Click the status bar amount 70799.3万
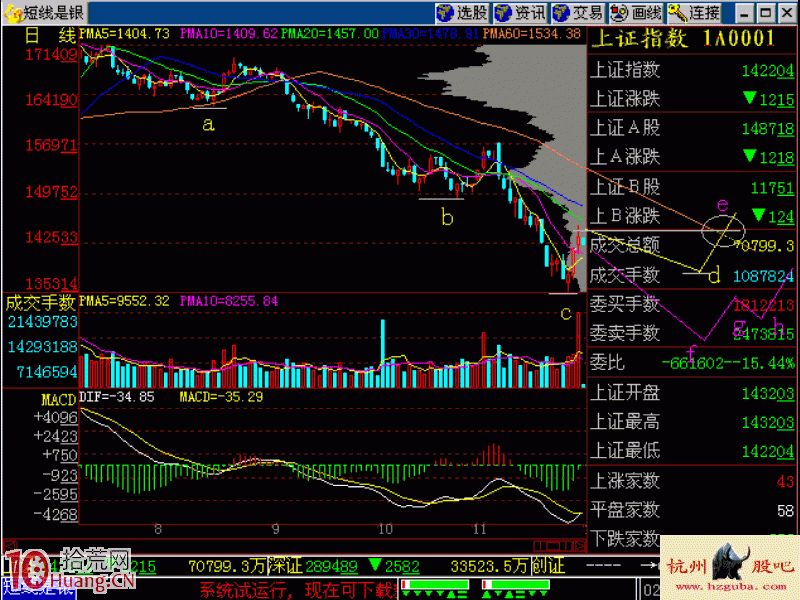This screenshot has height=600, width=800. point(227,566)
